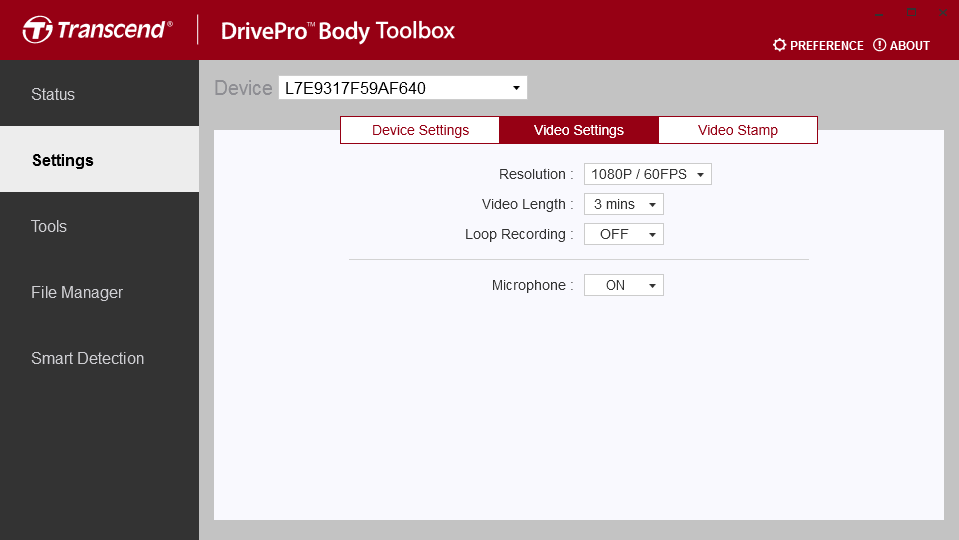This screenshot has height=540, width=959.
Task: Open the Tools section
Action: 99,226
